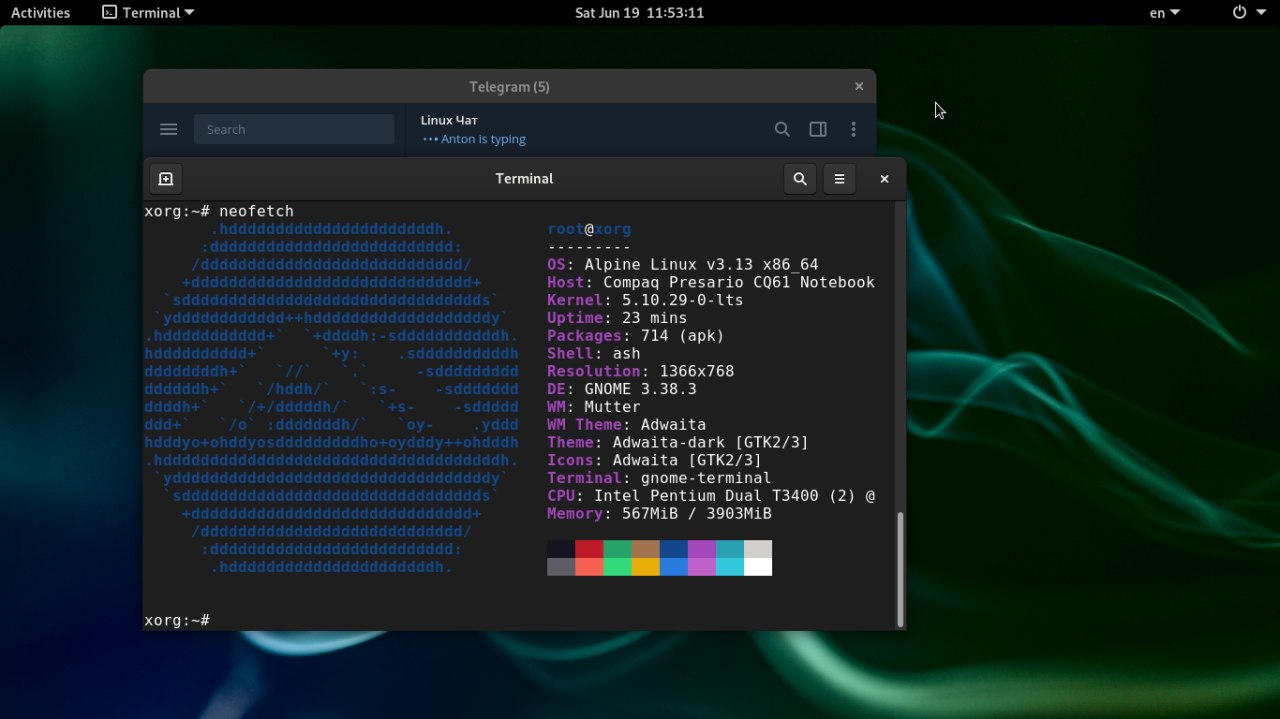Image resolution: width=1280 pixels, height=719 pixels.
Task: Click the light gray block in top row
Action: pos(757,549)
